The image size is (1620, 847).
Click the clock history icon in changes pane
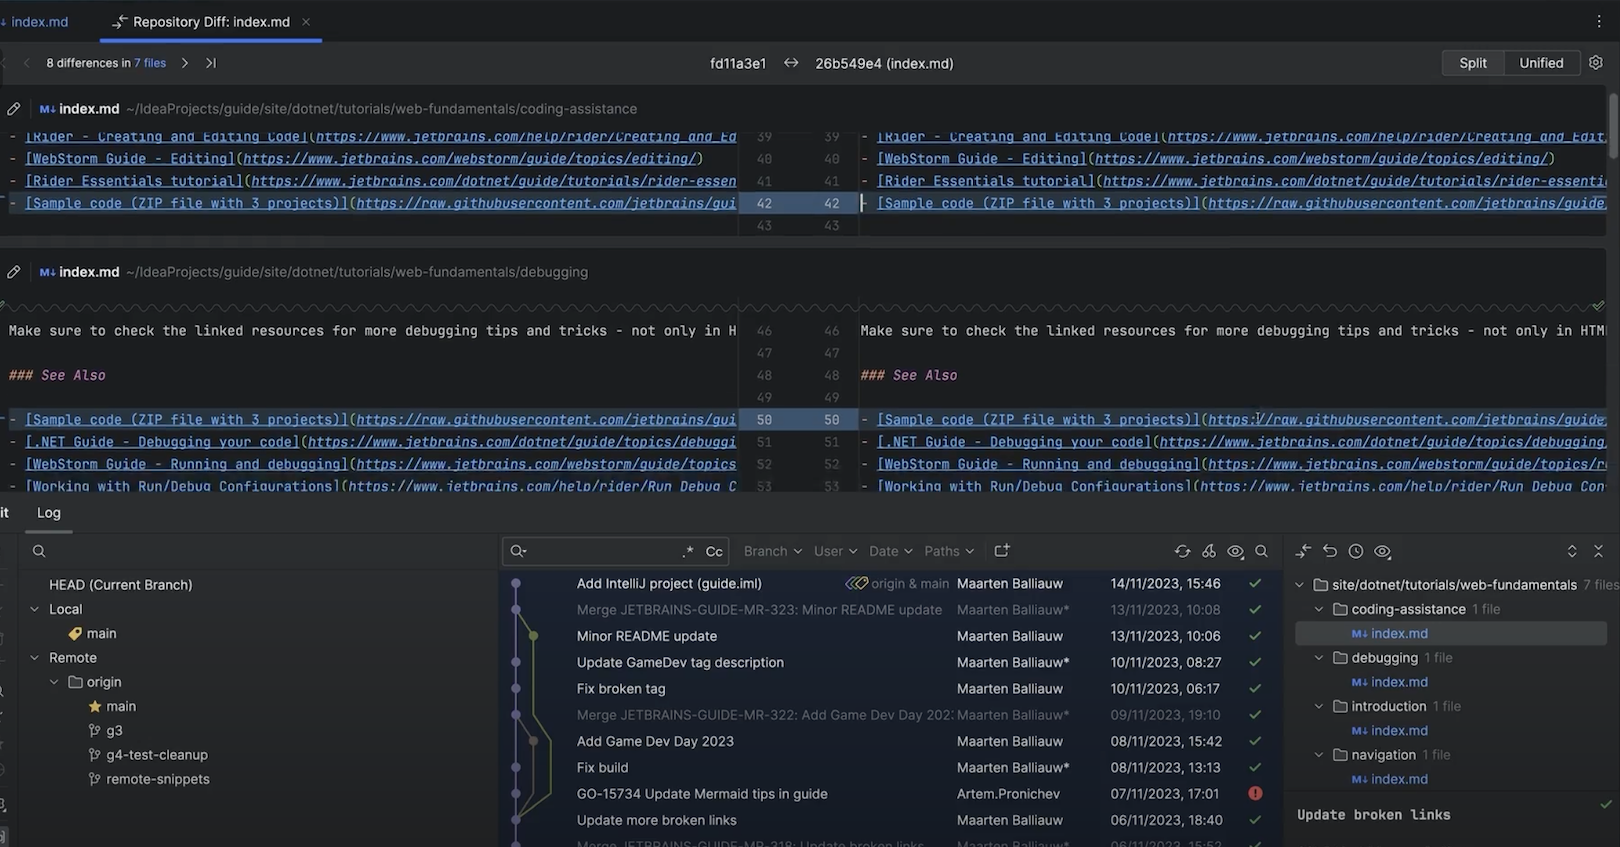(x=1355, y=551)
